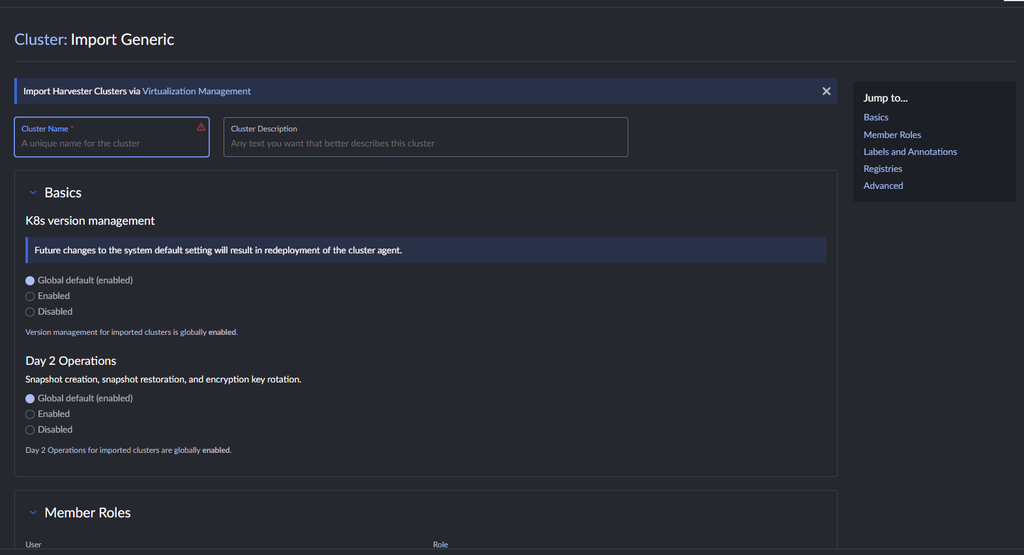Click the Member Roles section heading
1024x555 pixels.
click(x=88, y=513)
